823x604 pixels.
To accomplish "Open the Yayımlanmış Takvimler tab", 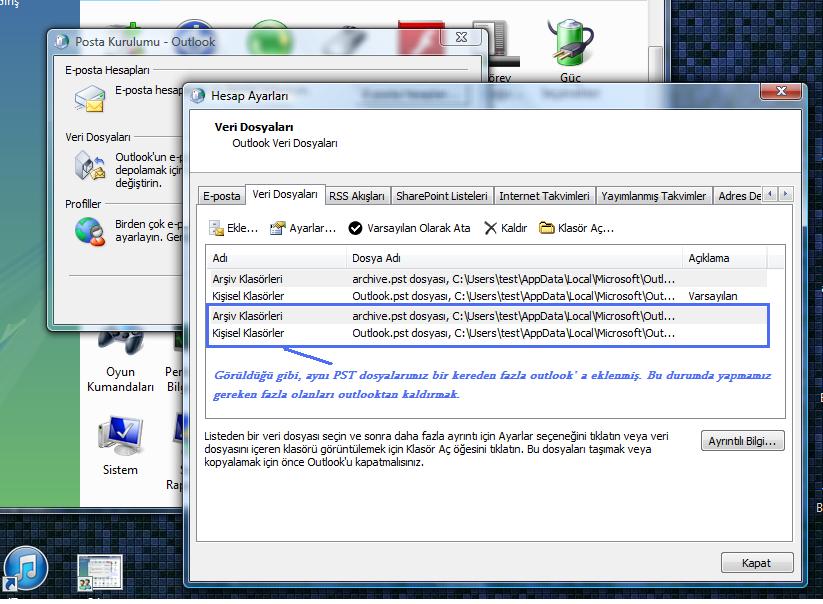I will [654, 196].
